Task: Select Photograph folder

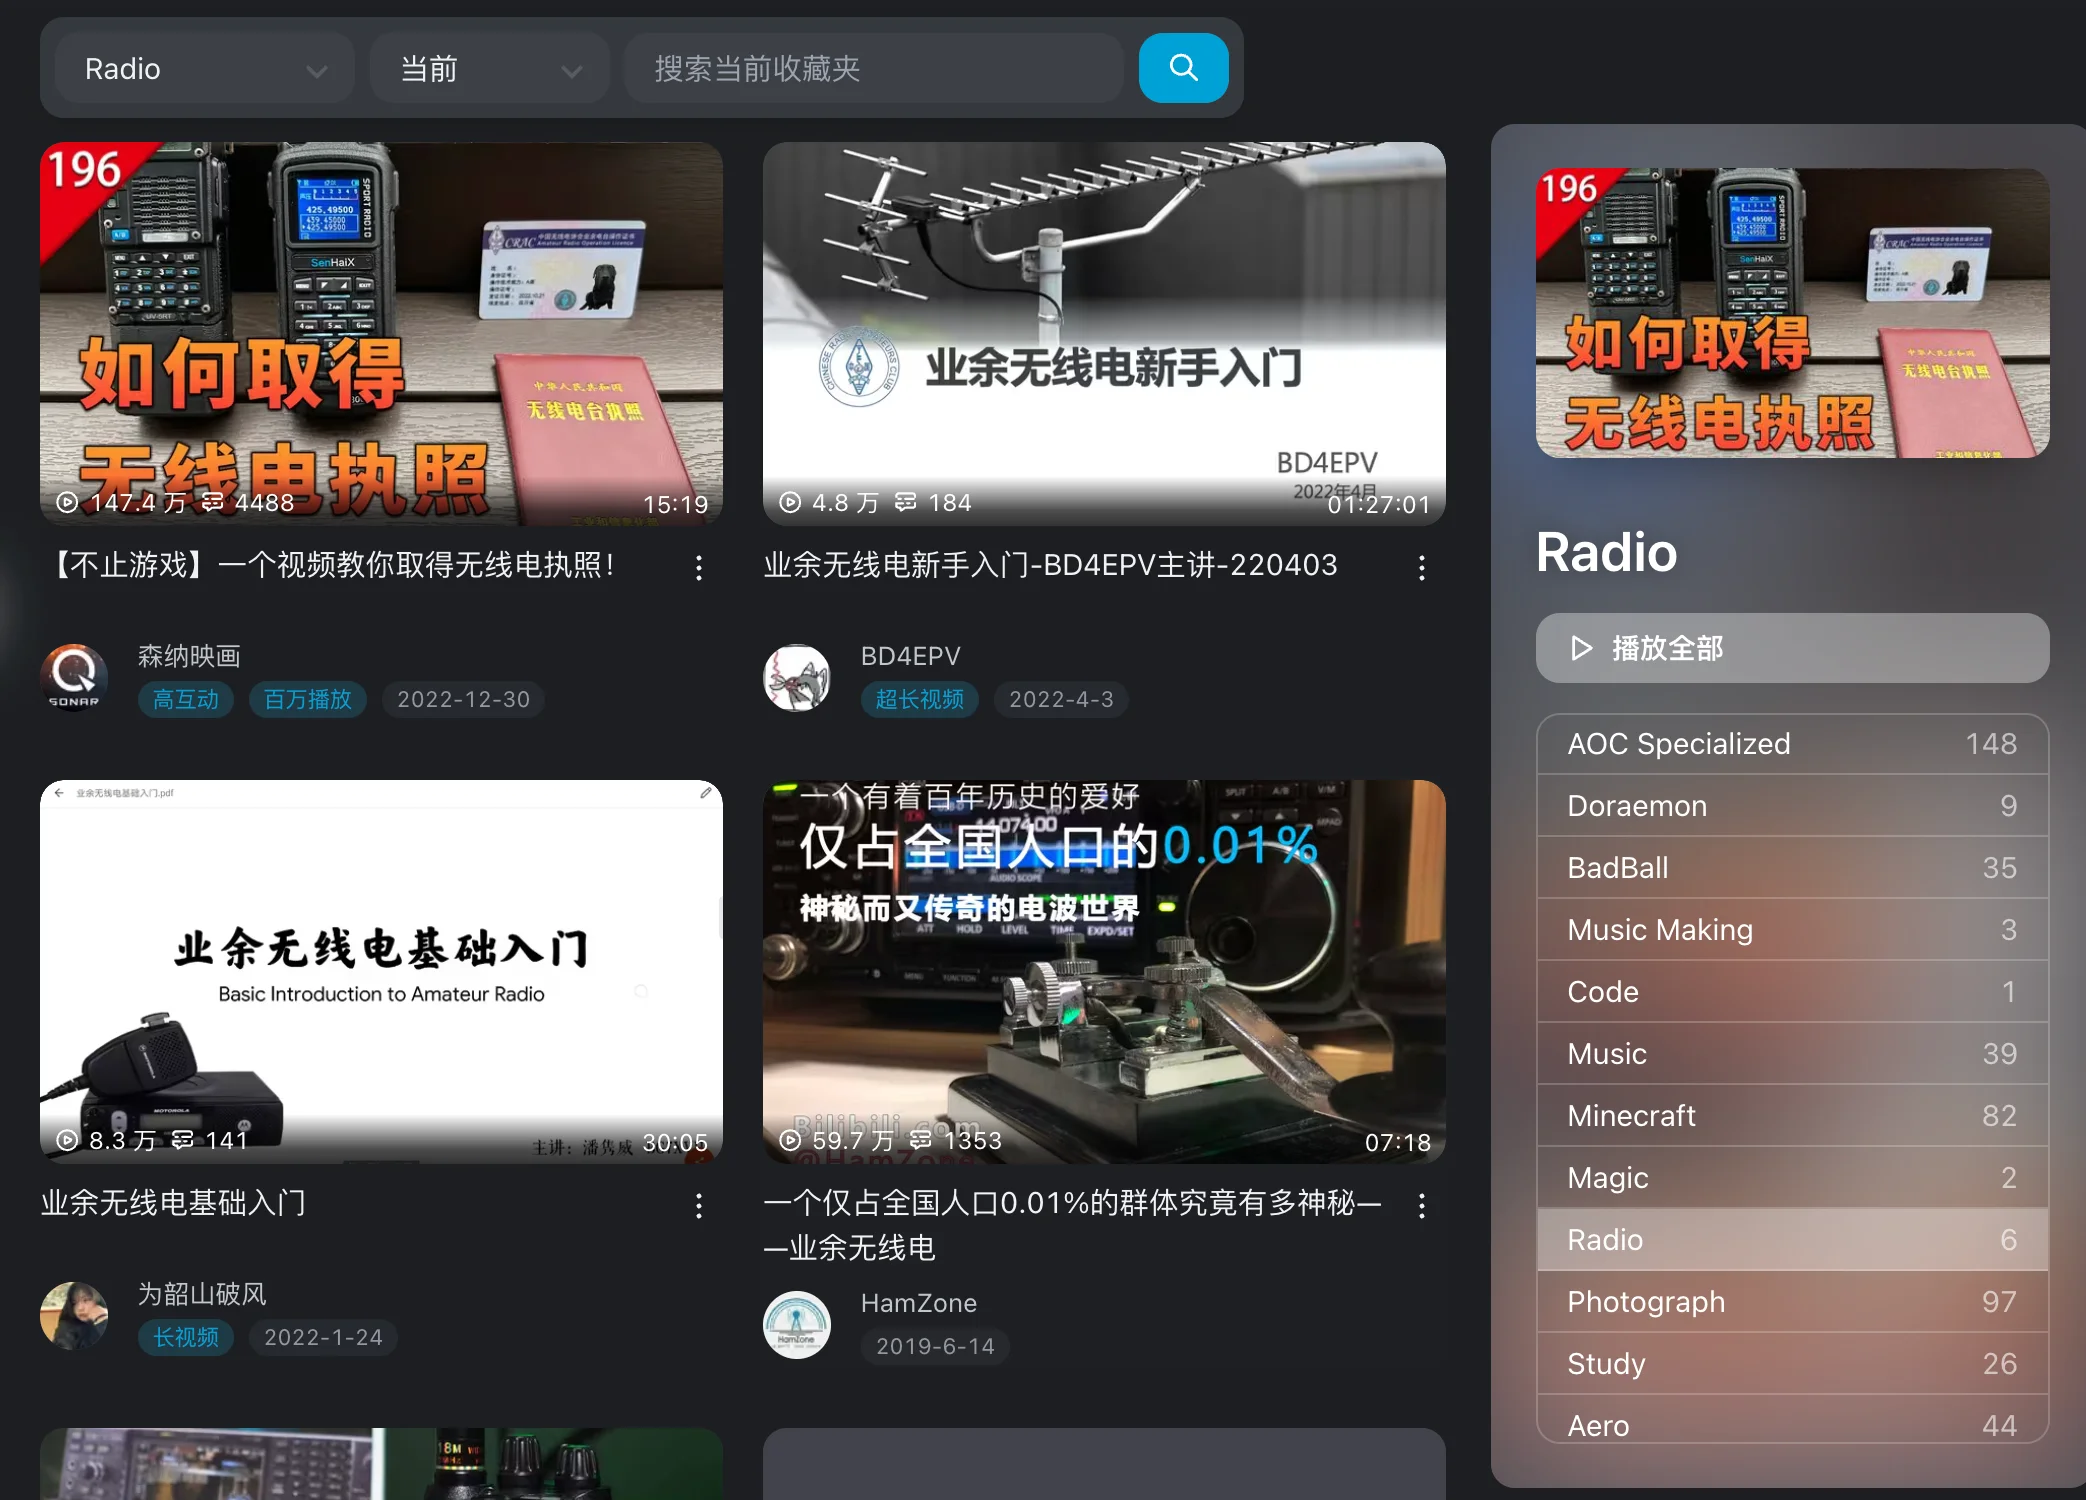Action: 1792,1302
